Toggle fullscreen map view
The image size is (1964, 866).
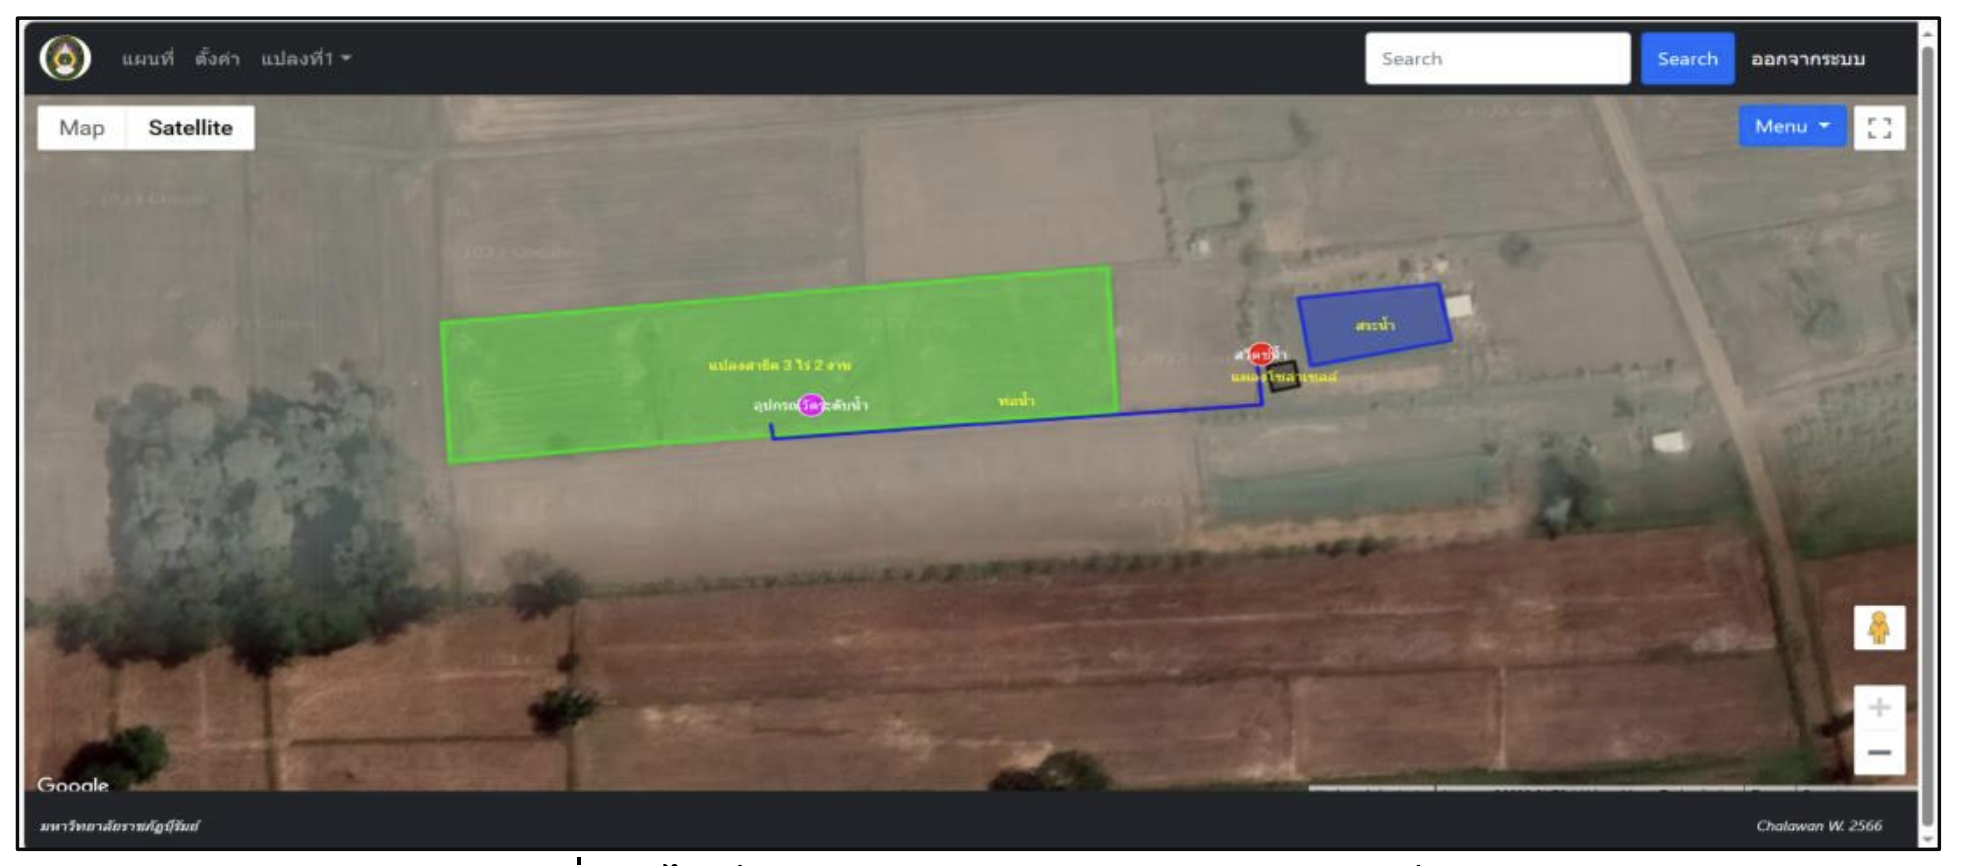(x=1879, y=128)
